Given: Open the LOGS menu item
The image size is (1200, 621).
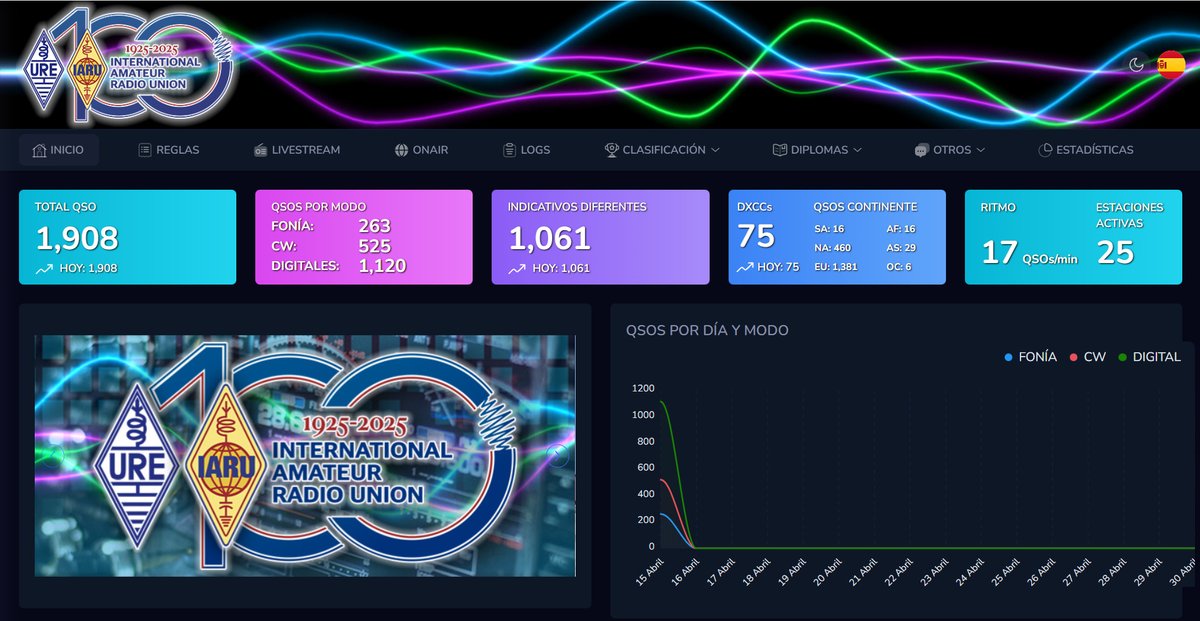Looking at the screenshot, I should pos(526,150).
